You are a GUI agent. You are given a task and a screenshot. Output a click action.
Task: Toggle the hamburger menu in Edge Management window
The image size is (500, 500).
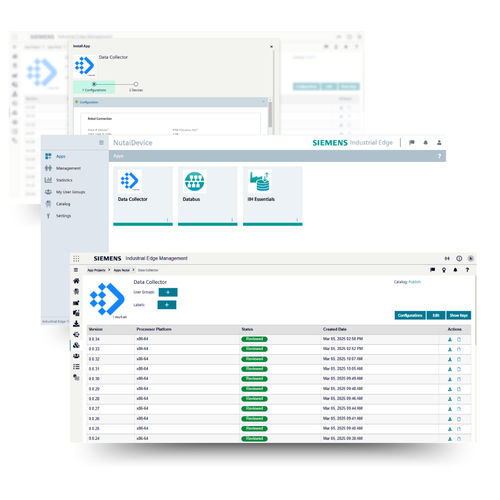click(76, 270)
